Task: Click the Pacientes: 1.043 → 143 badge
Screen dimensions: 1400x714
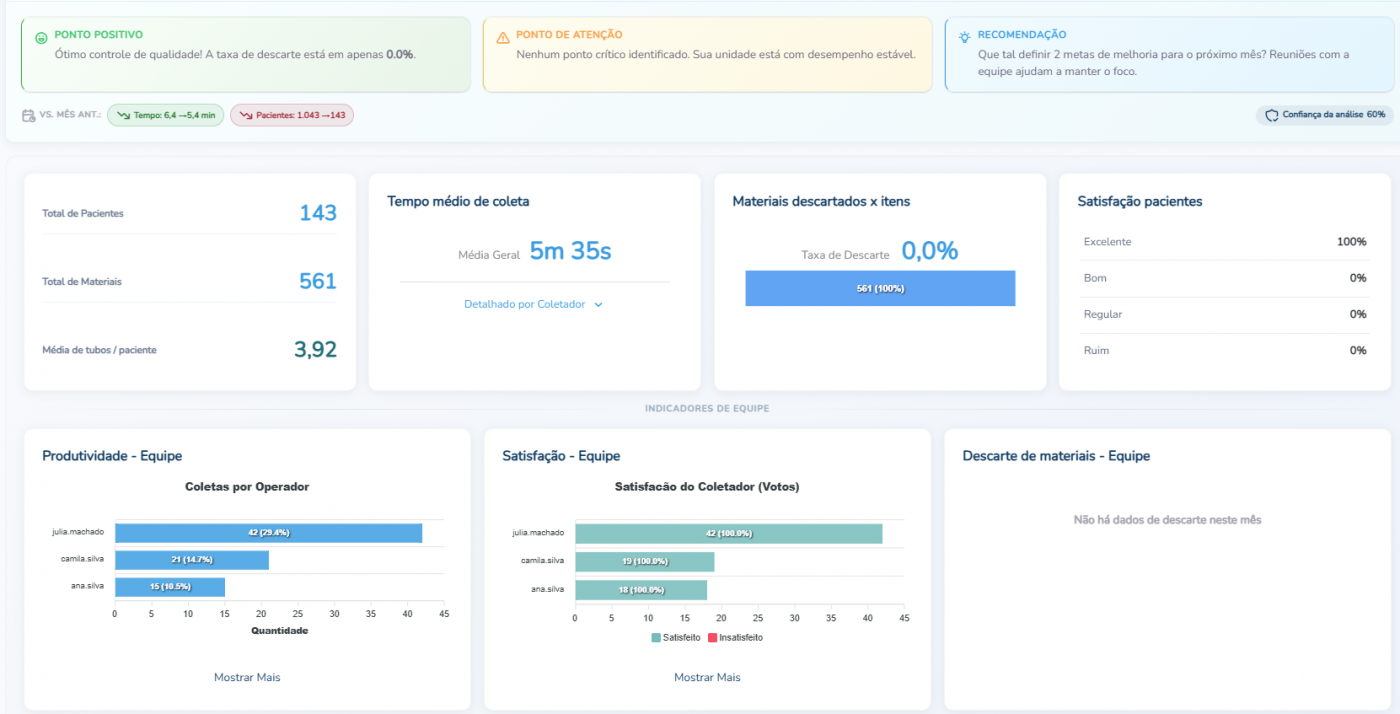Action: pos(292,116)
